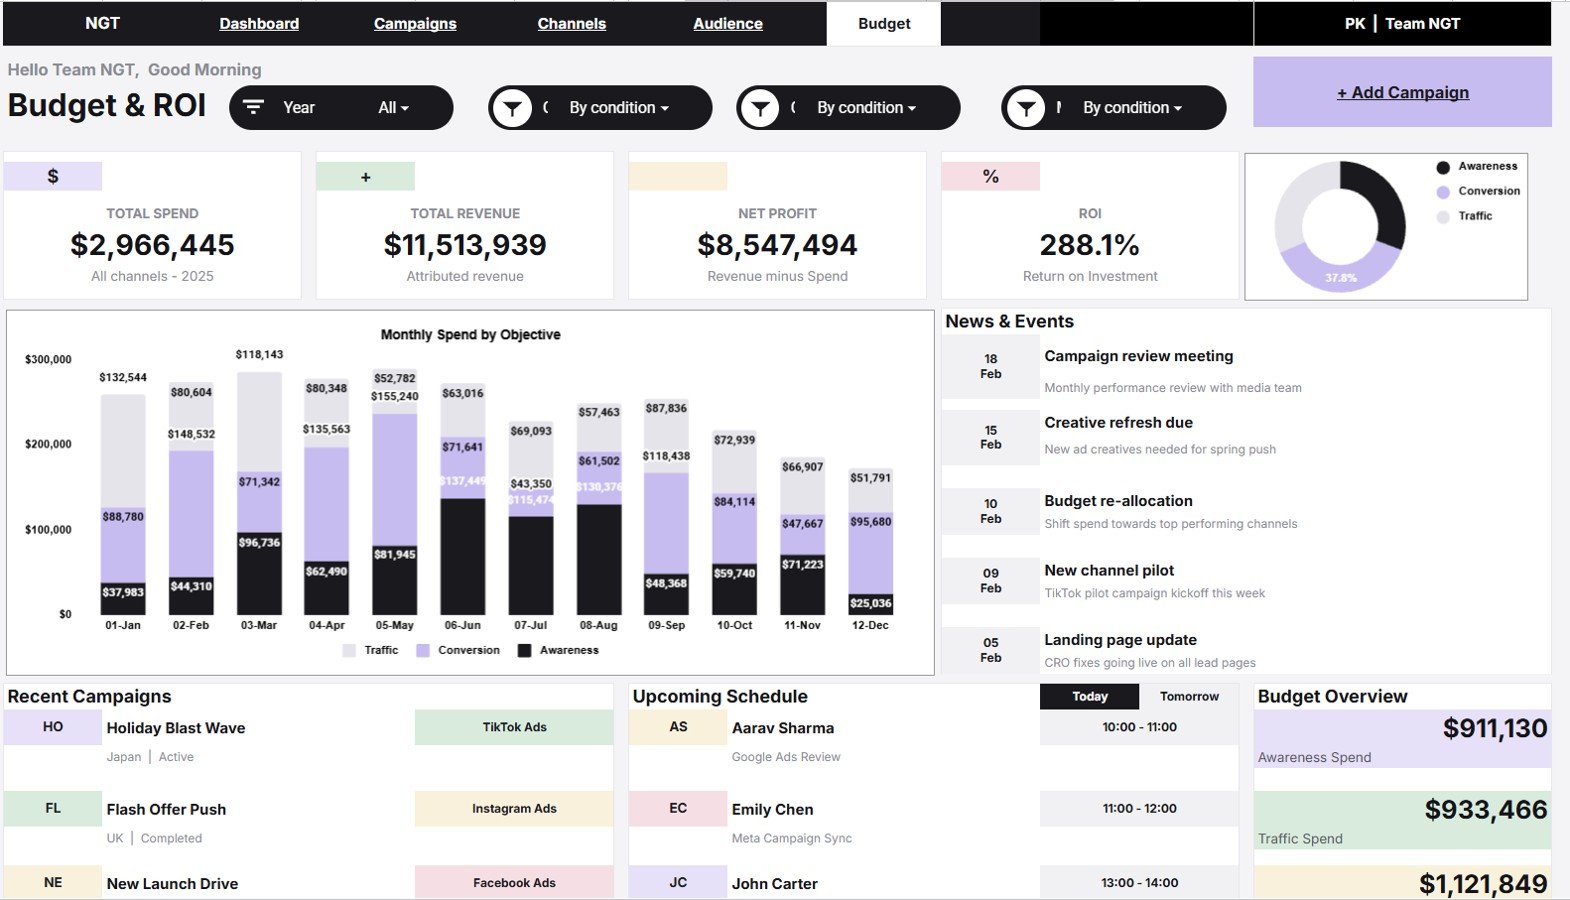
Task: Click the percent badge on ROI card
Action: click(x=990, y=176)
